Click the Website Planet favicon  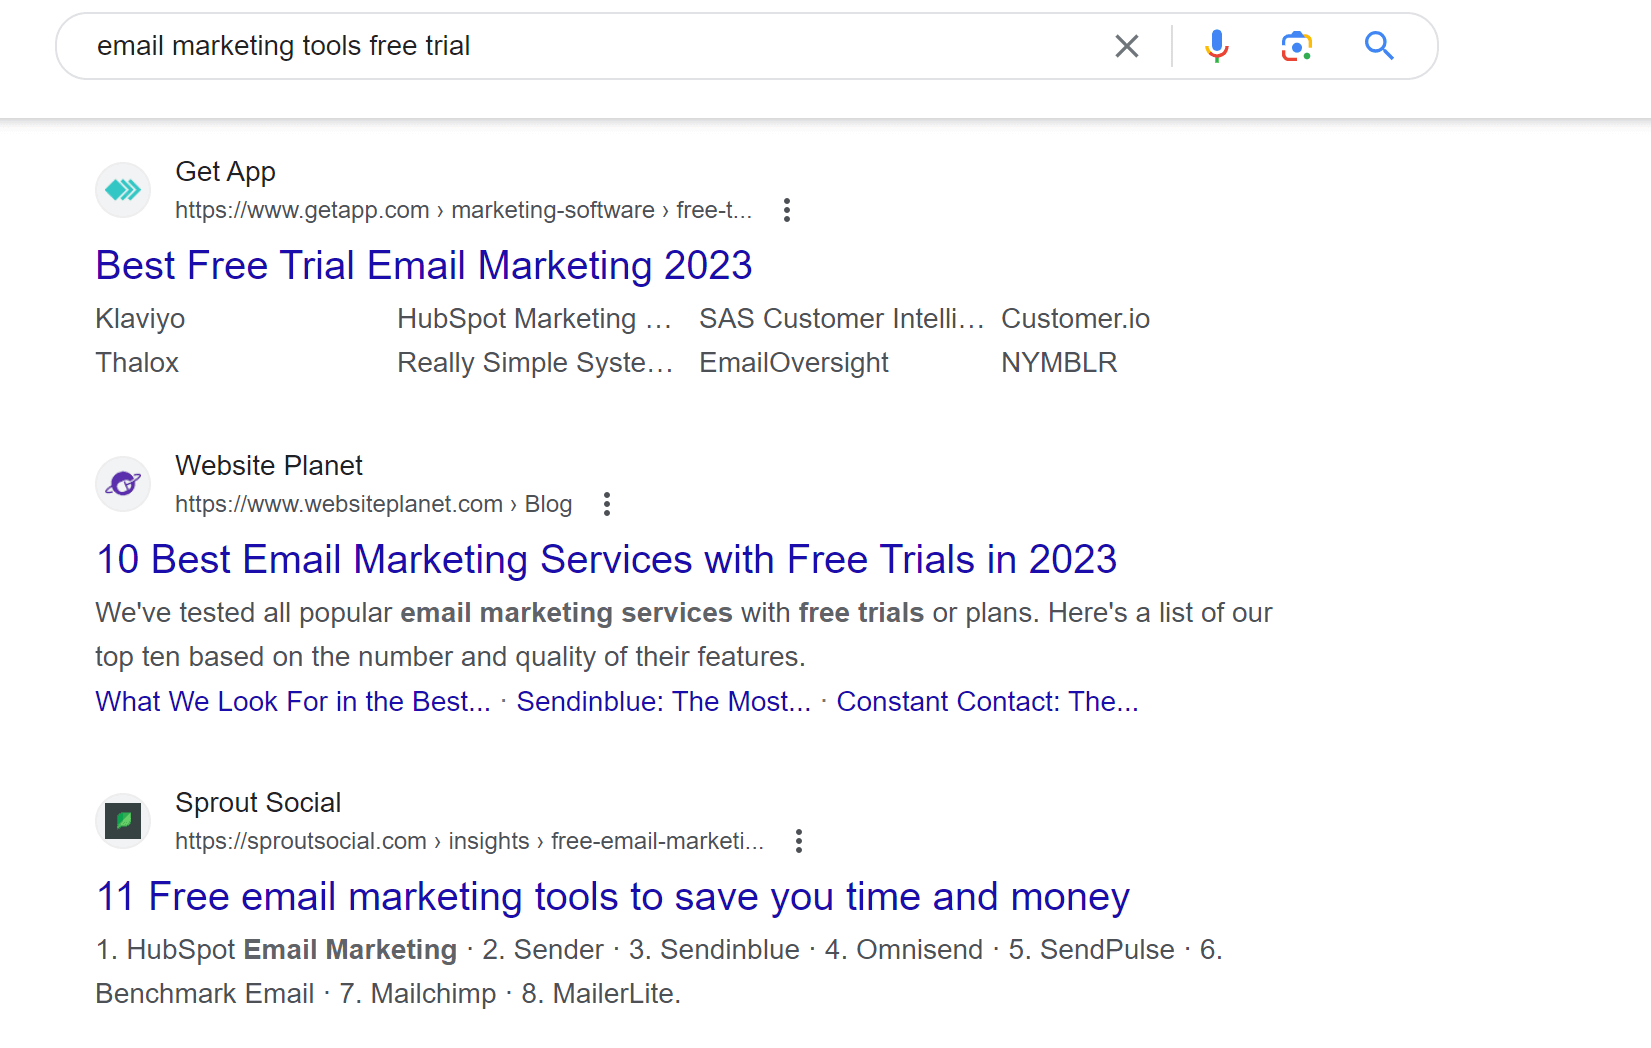tap(123, 484)
